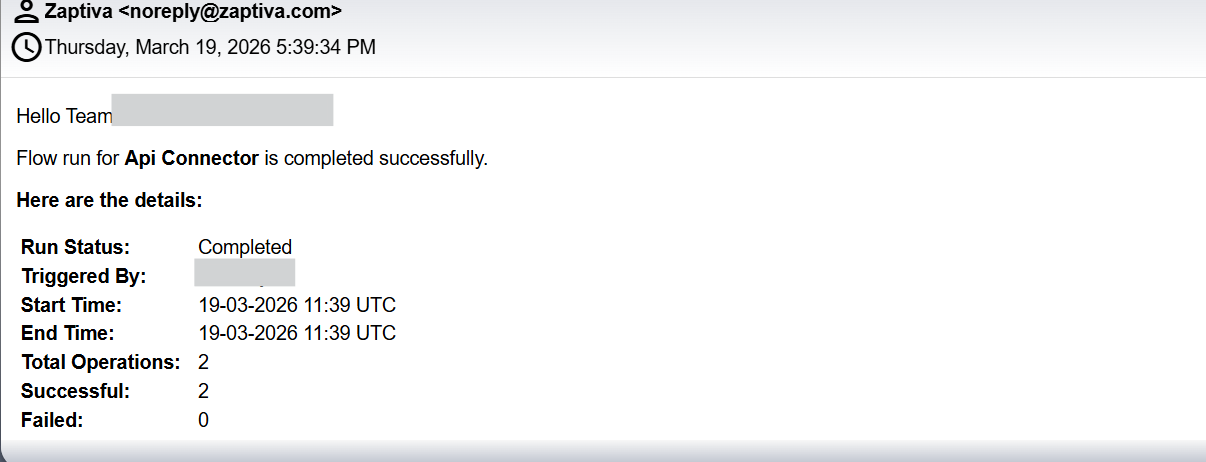Click the Start Time label

click(71, 305)
